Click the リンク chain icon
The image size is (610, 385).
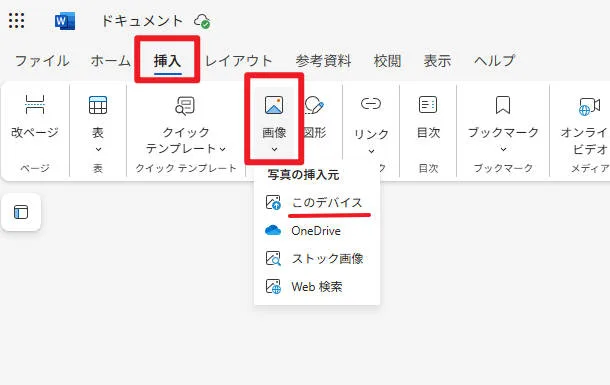tap(371, 104)
